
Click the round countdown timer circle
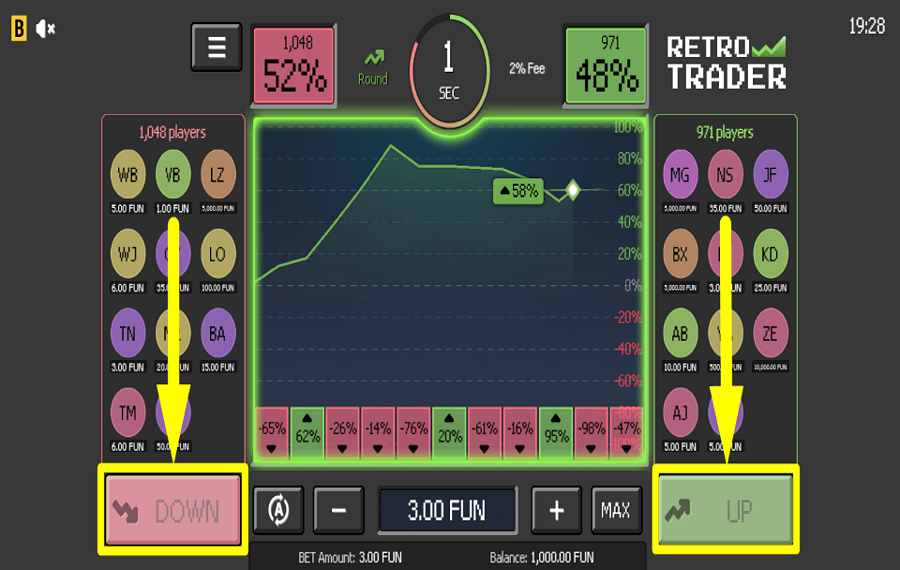coord(449,69)
